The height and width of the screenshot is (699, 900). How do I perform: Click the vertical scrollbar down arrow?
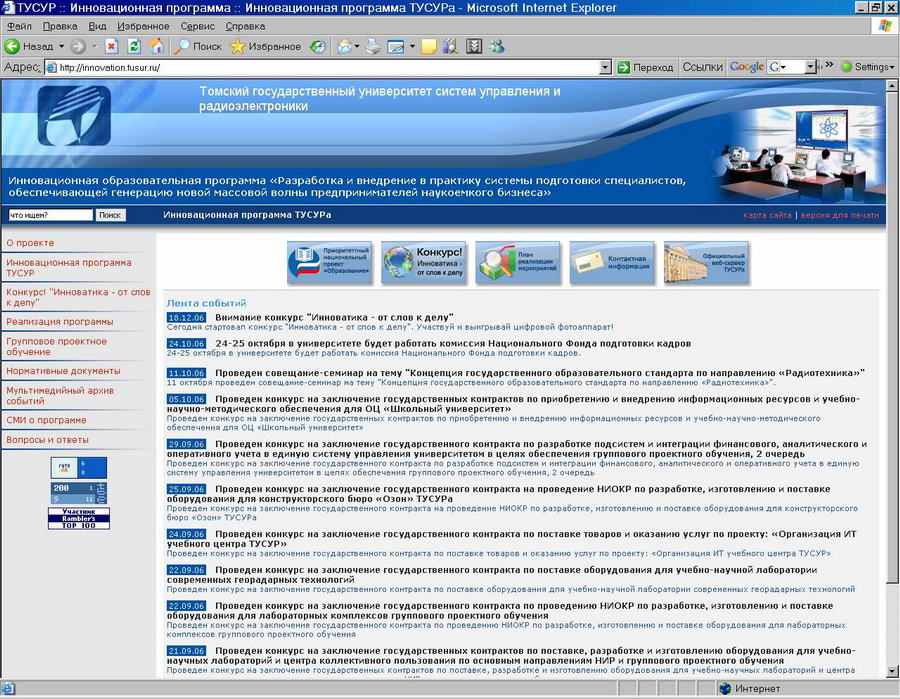(x=891, y=670)
